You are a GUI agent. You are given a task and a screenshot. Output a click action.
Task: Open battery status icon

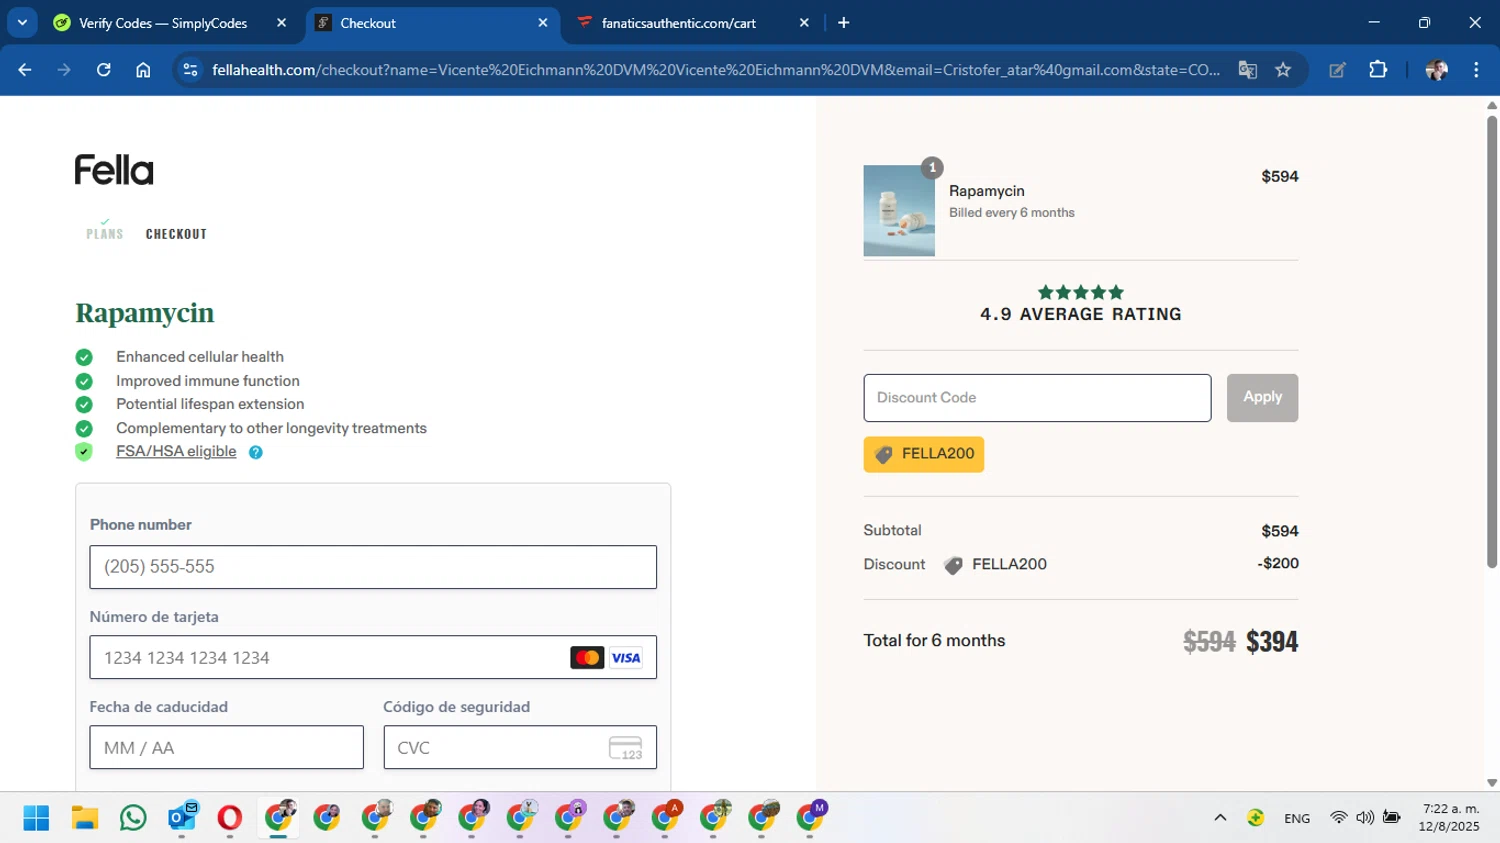pyautogui.click(x=1391, y=818)
